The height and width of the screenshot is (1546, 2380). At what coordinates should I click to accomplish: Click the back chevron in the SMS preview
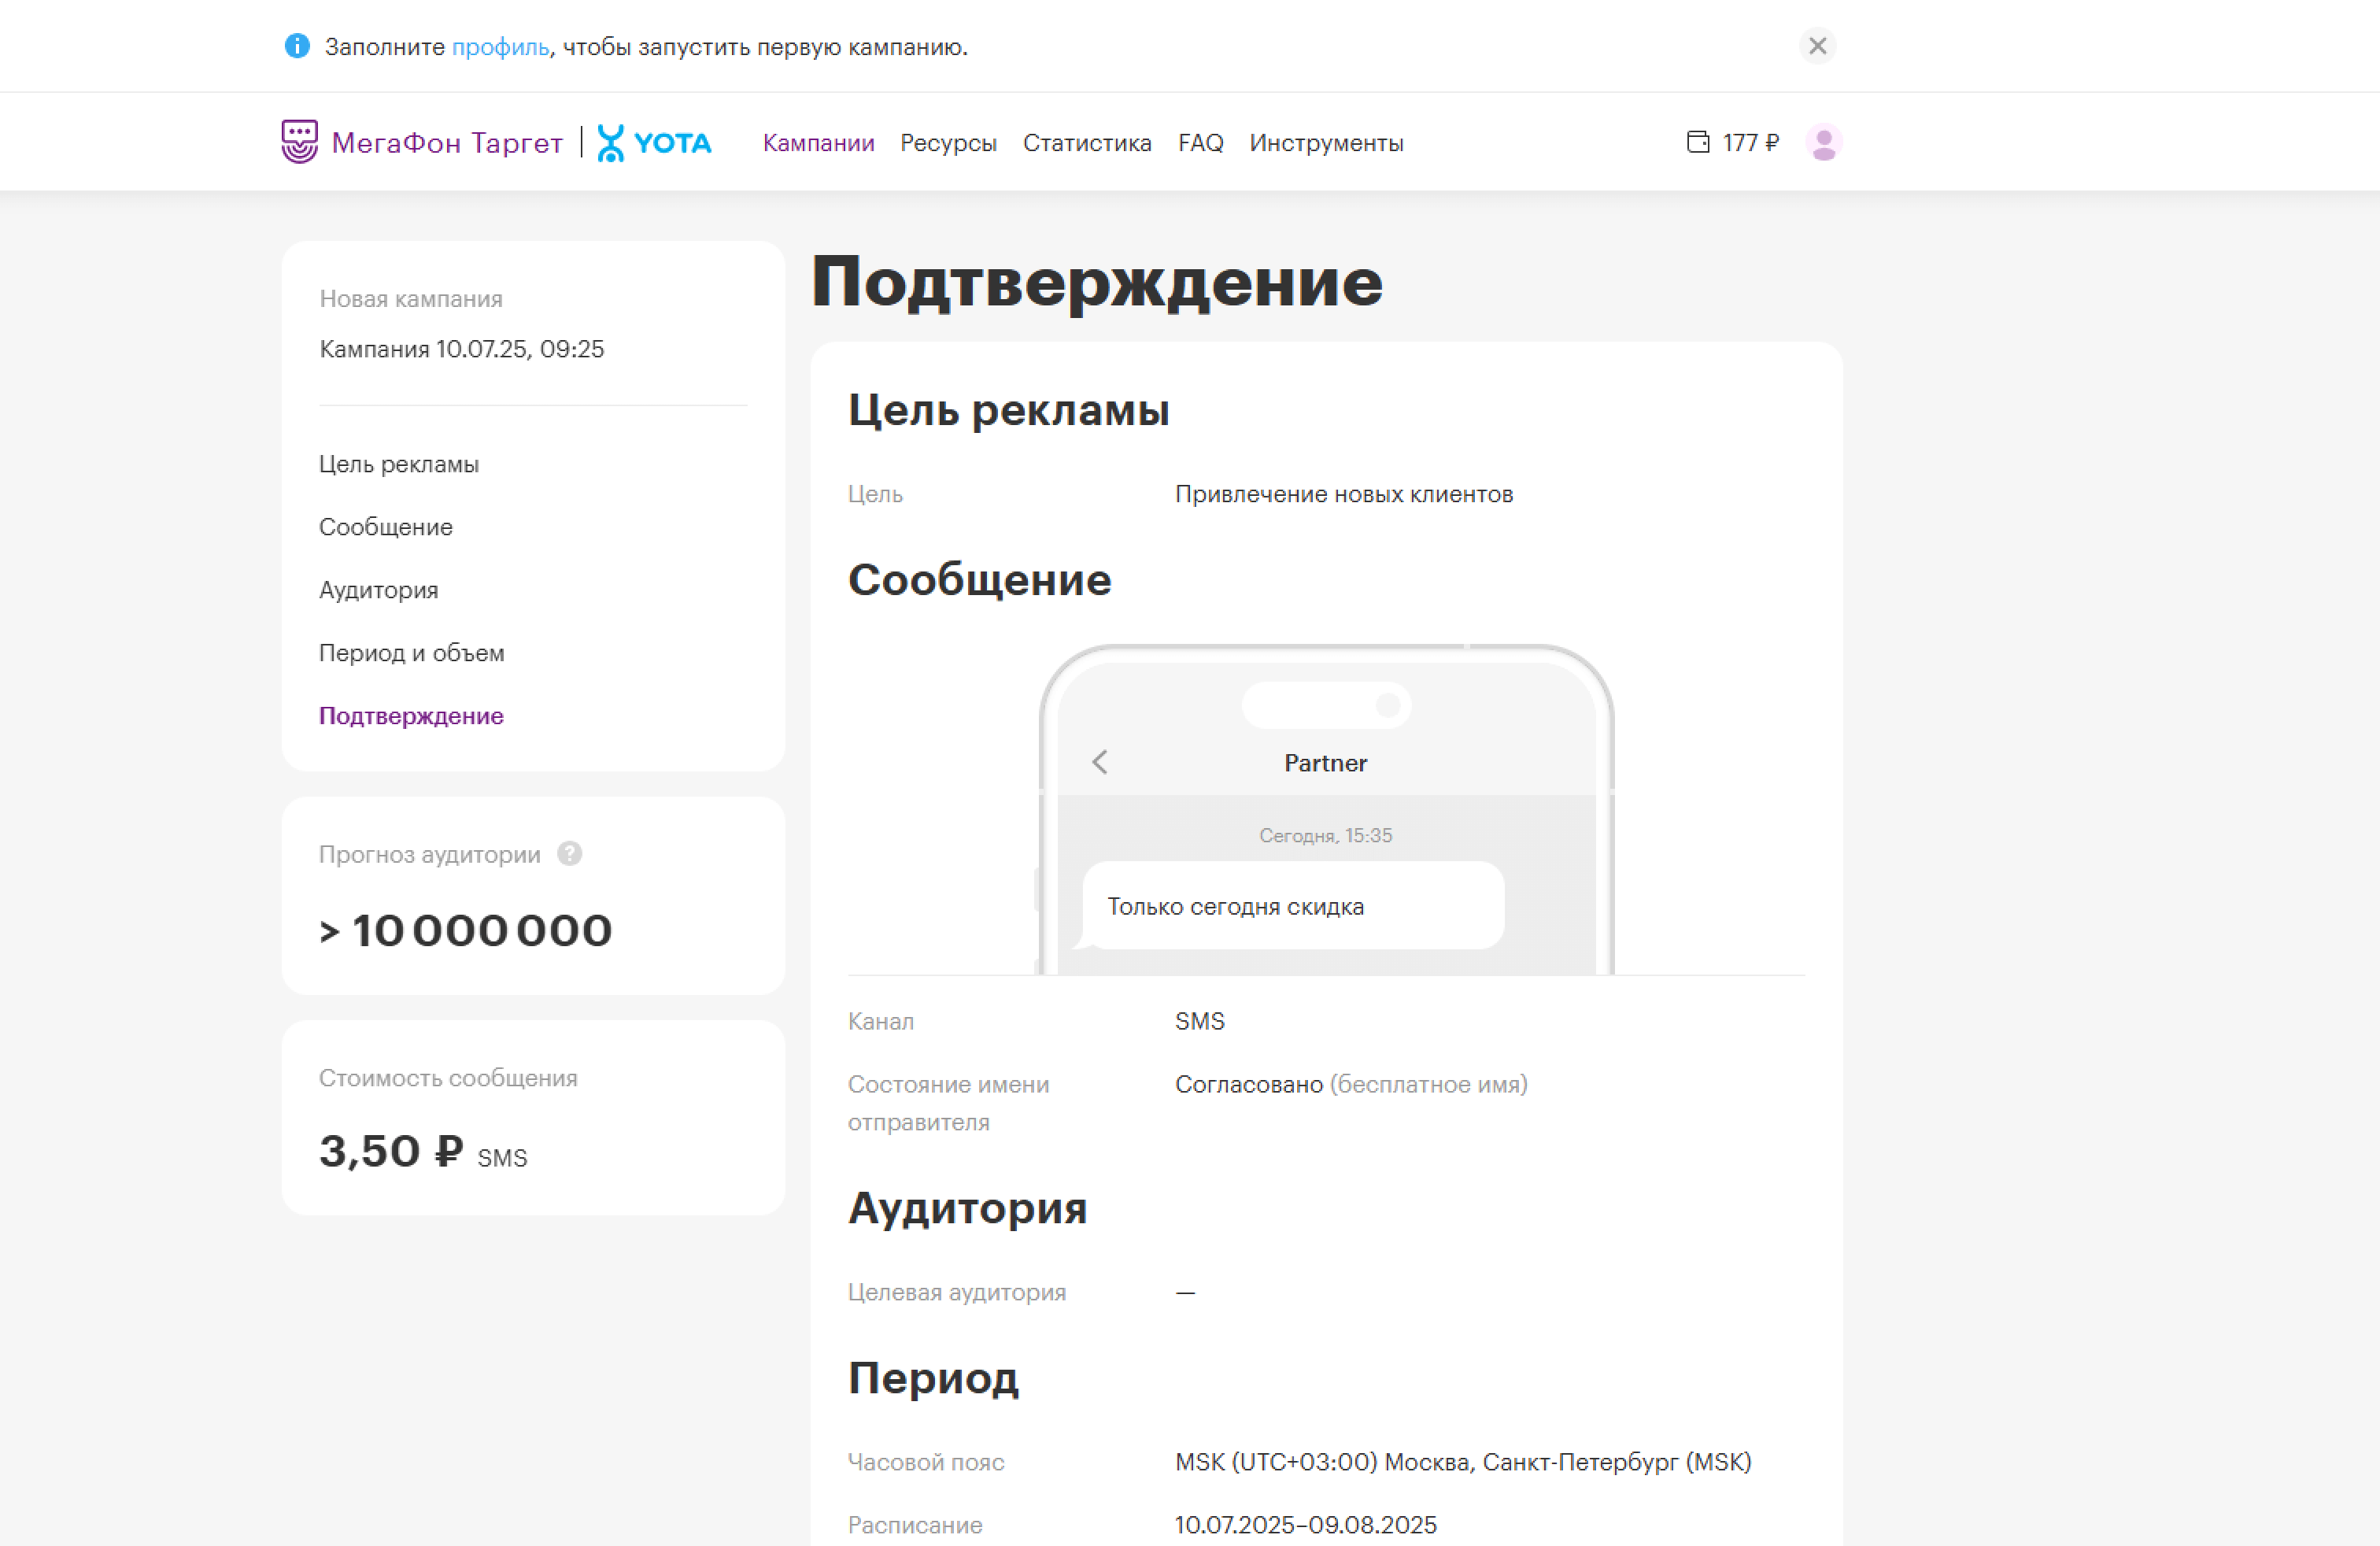tap(1099, 762)
